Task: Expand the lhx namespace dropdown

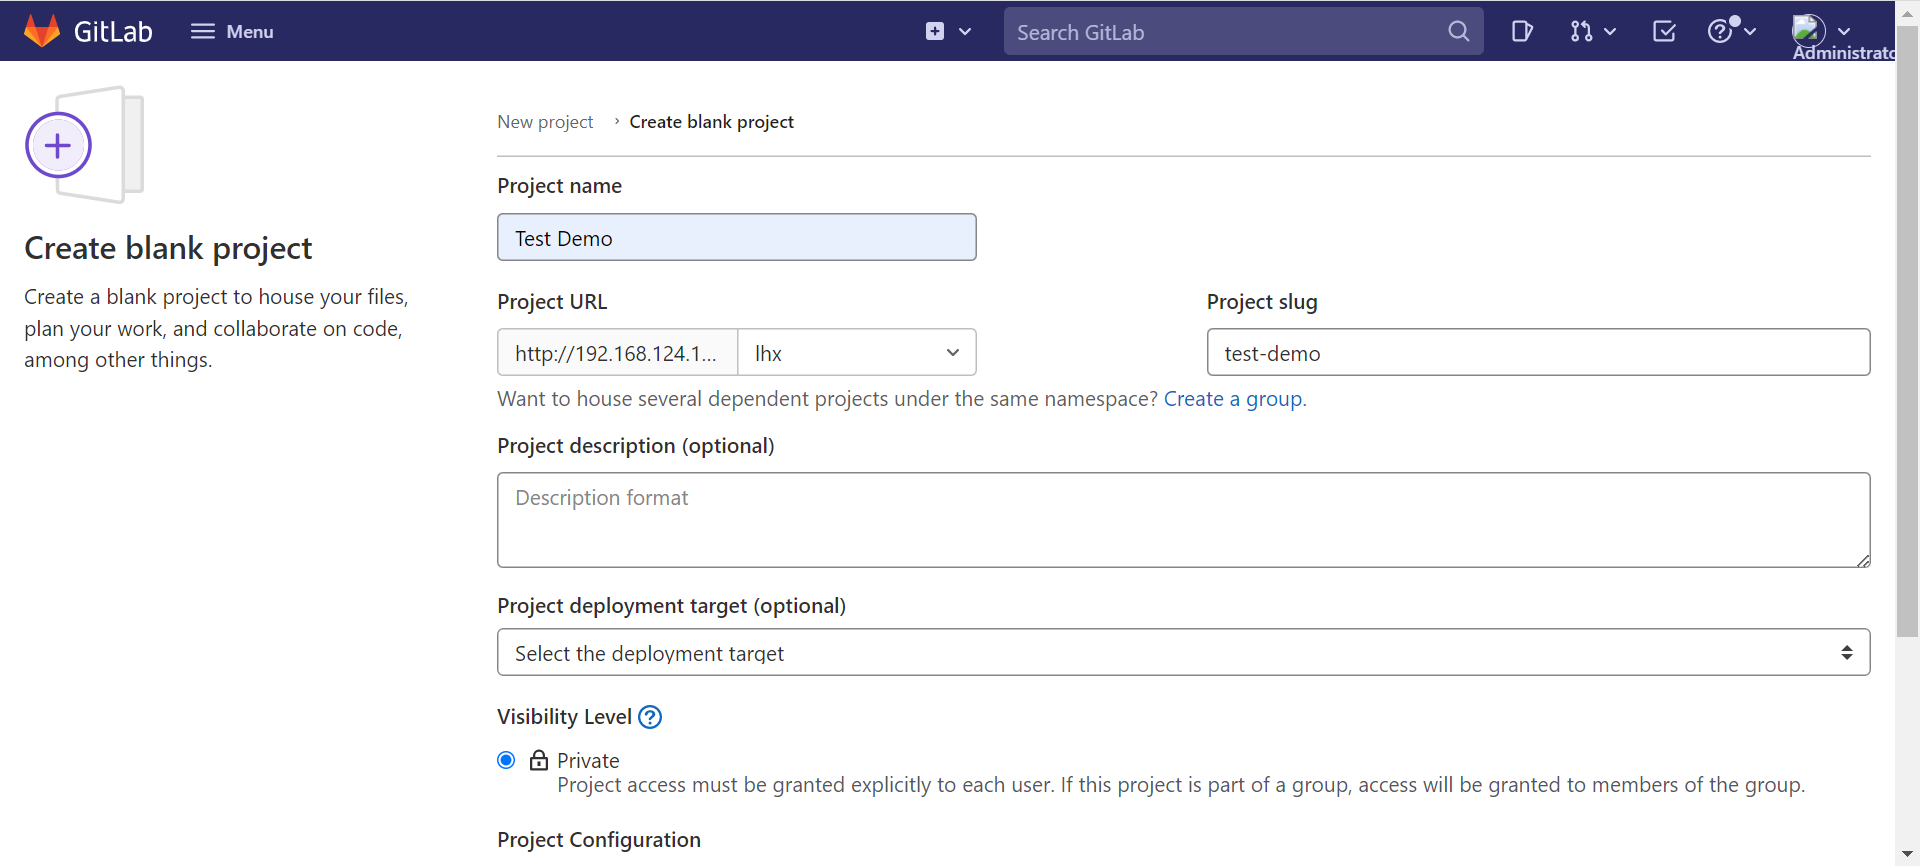Action: 857,352
